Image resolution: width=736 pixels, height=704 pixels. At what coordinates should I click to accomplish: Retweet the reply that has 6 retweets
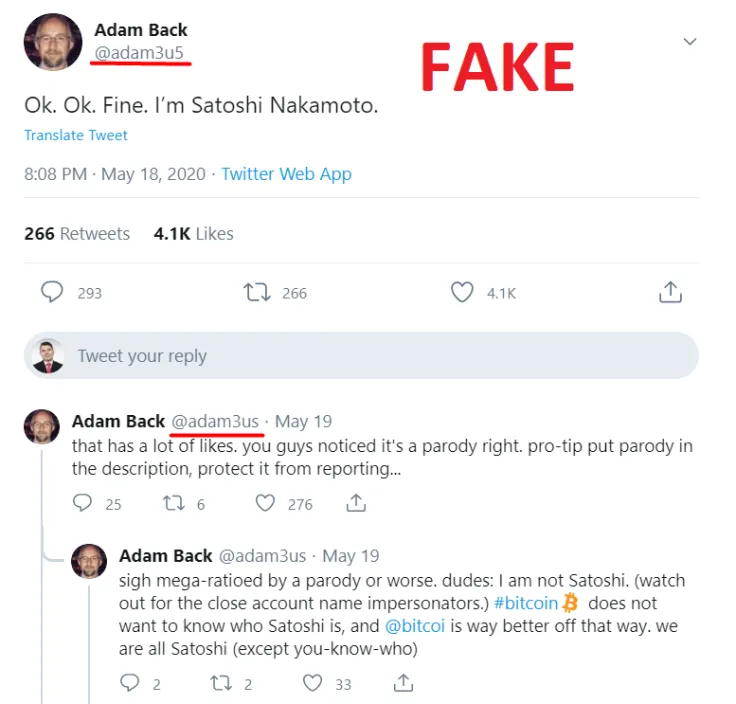(174, 503)
